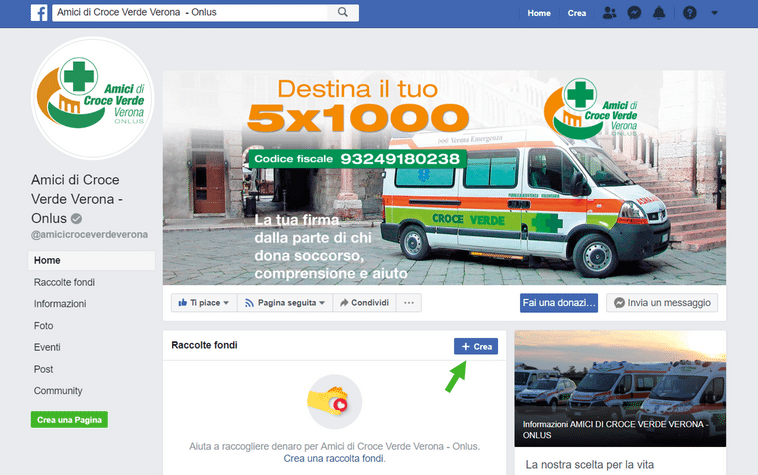Open Foto in left sidebar
758x475 pixels.
pos(44,326)
